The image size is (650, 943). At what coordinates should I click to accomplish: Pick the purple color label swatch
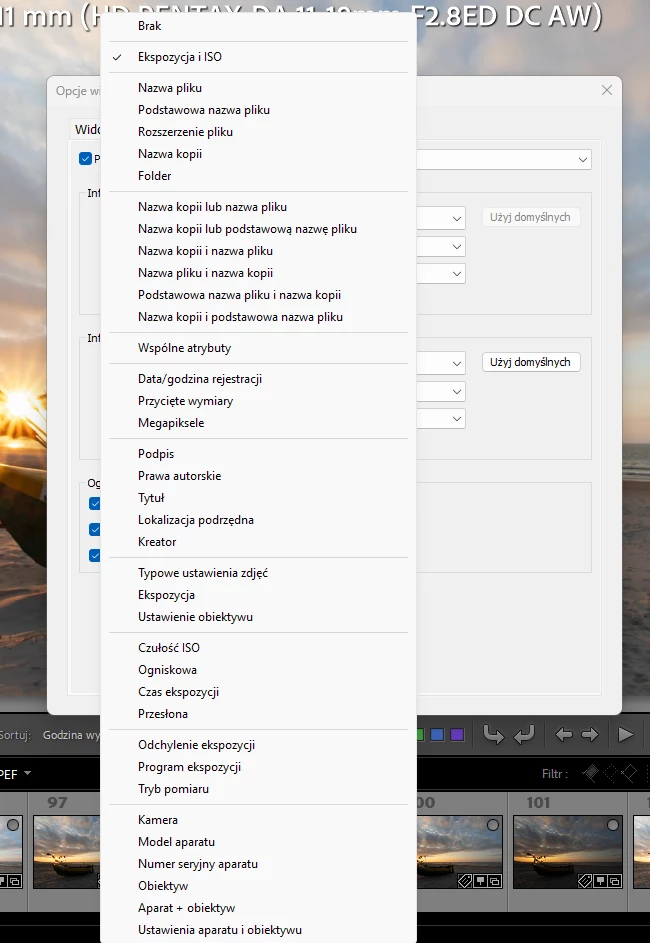click(458, 734)
